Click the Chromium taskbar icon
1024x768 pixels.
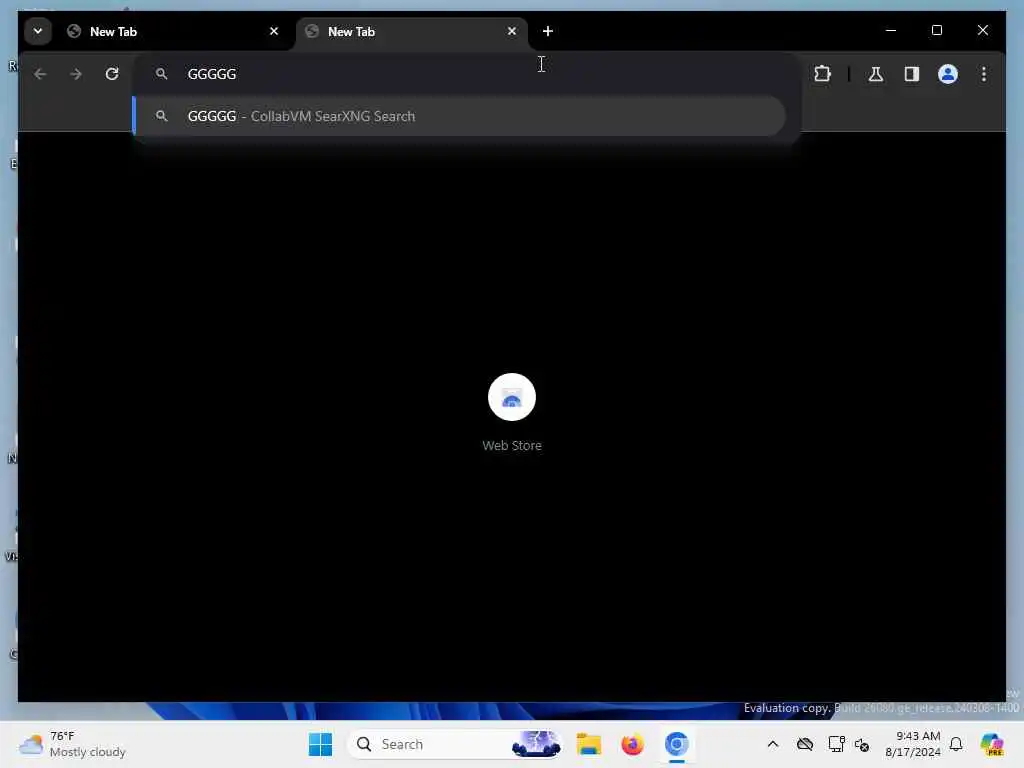point(677,744)
